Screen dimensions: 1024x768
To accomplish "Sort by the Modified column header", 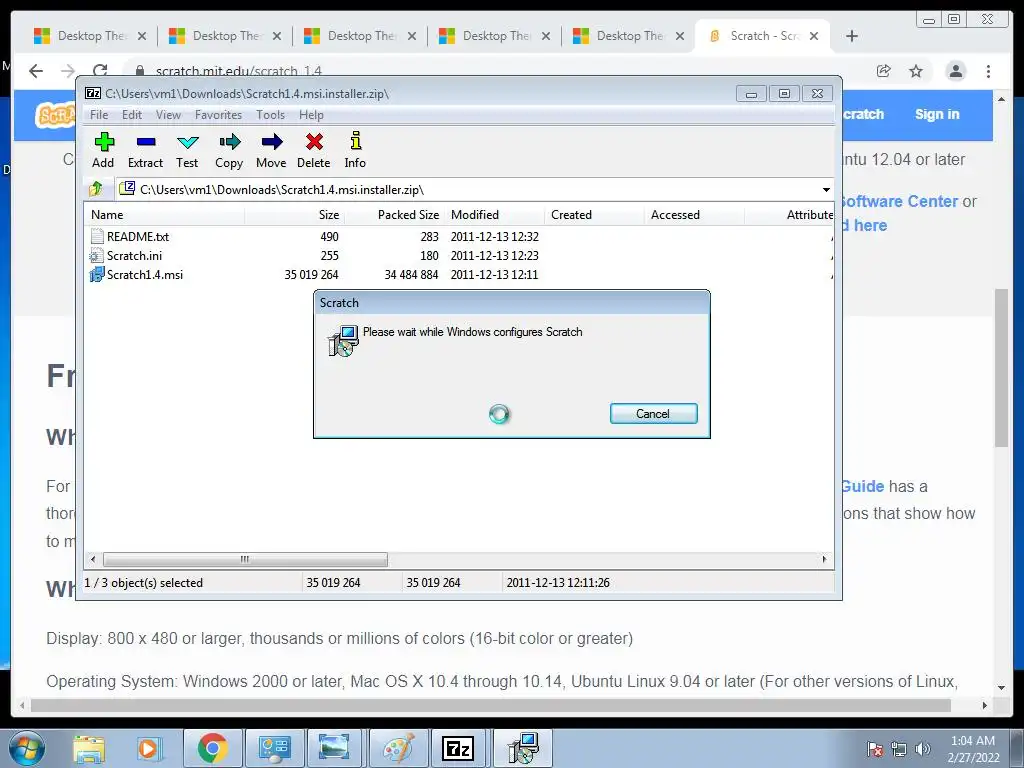I will 494,215.
